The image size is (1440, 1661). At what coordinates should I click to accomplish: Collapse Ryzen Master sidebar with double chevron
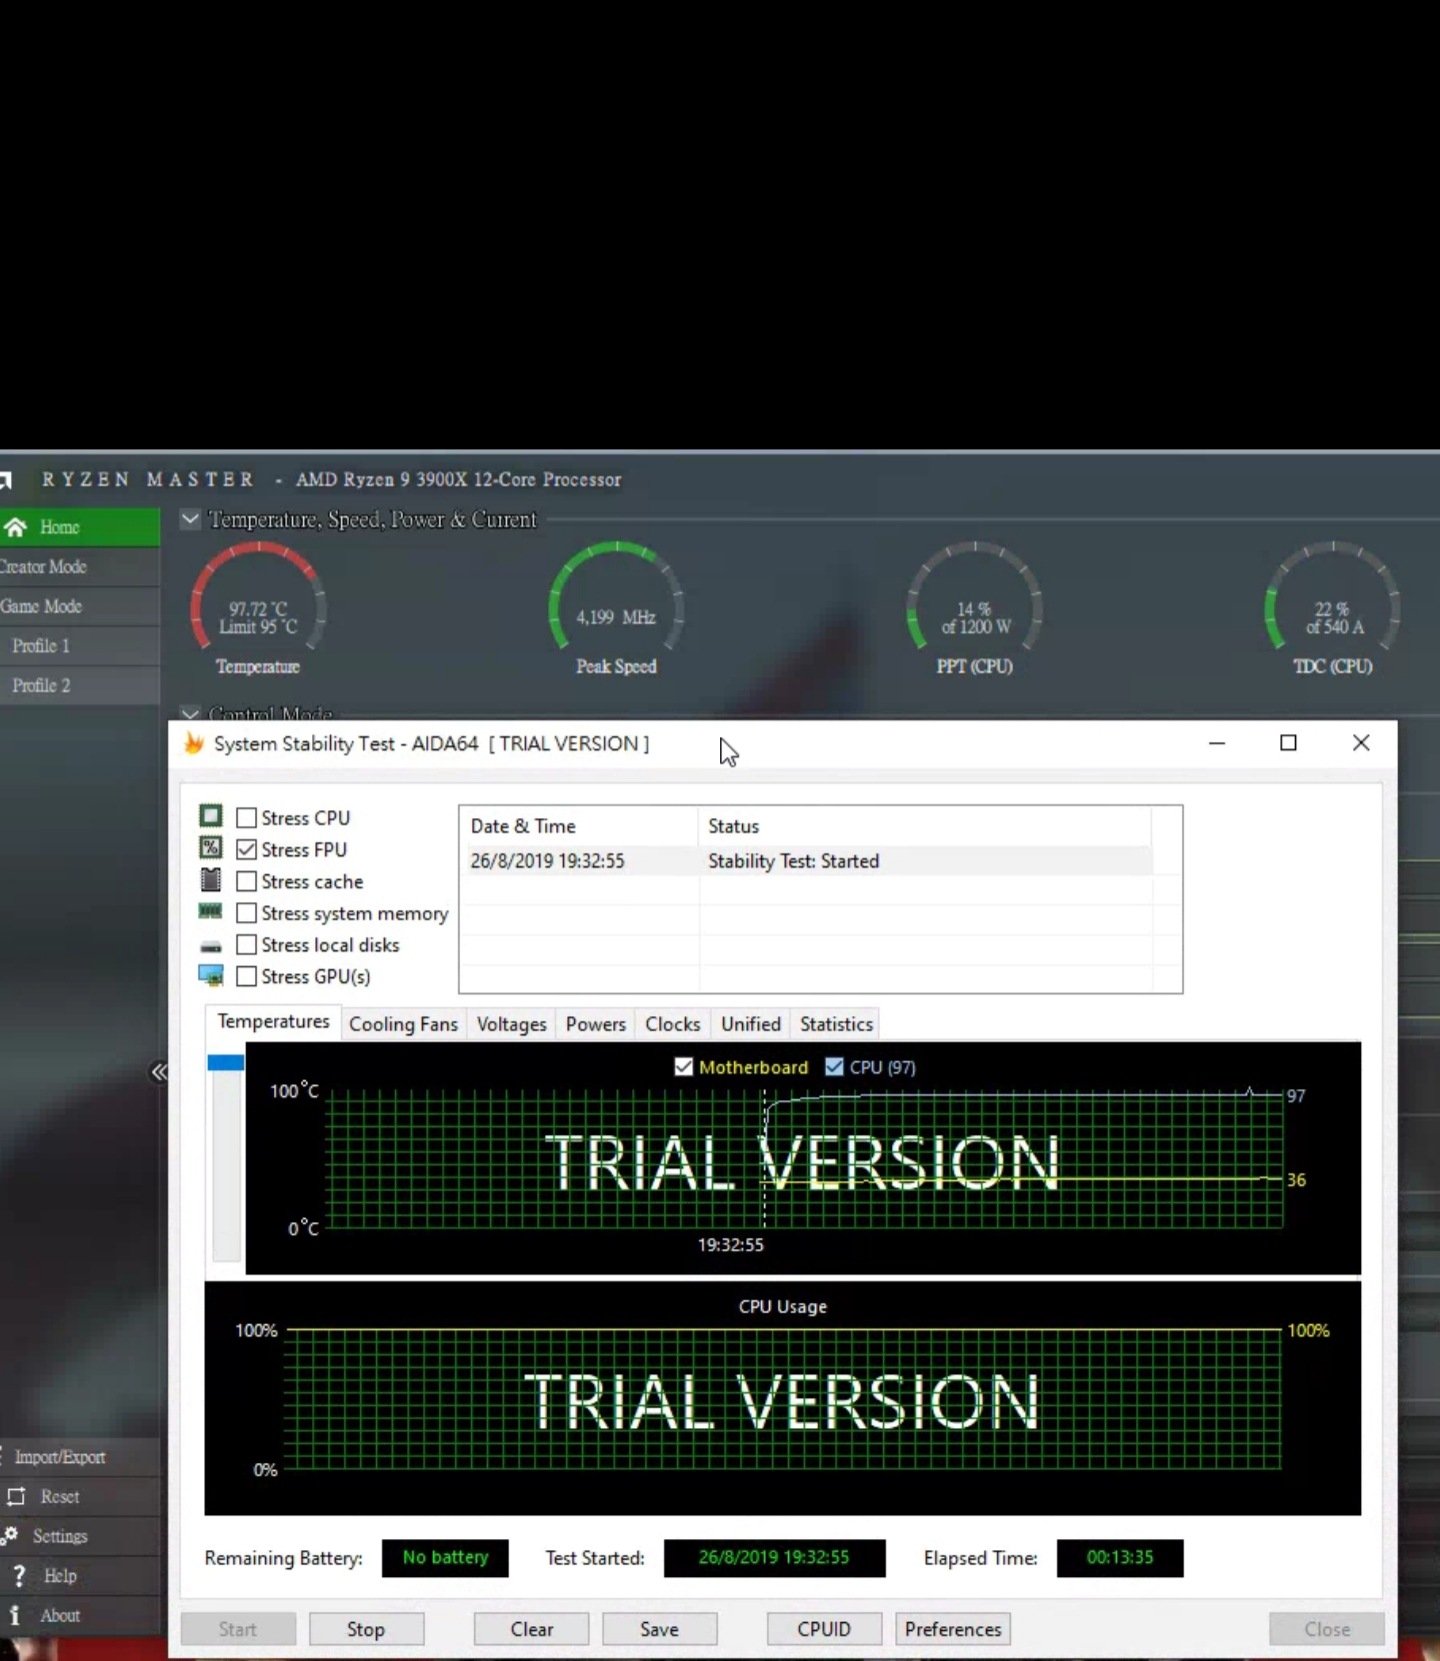click(159, 1072)
